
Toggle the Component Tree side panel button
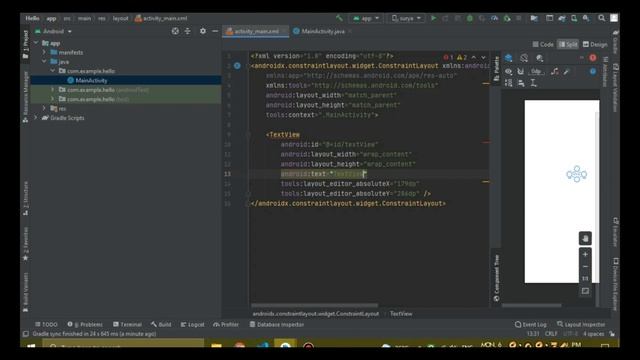pyautogui.click(x=496, y=278)
